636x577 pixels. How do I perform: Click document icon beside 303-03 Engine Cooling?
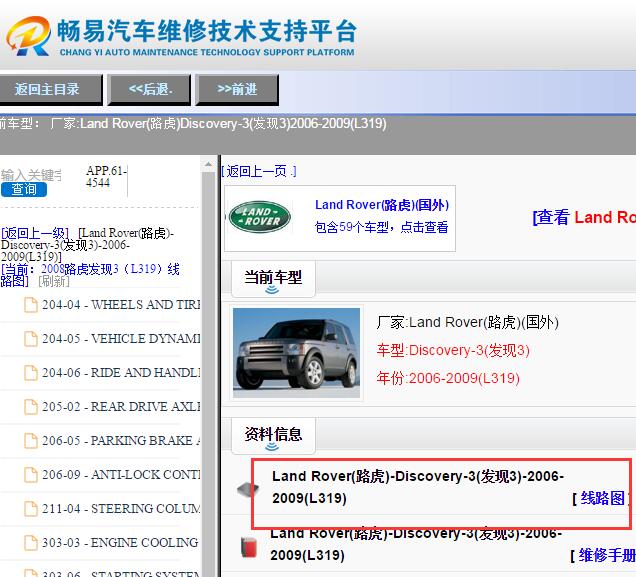coord(31,543)
